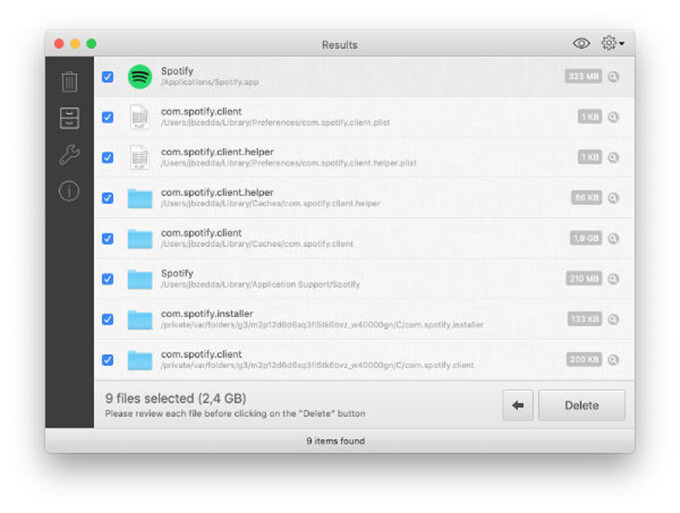Click the green zoom window button
This screenshot has height=513, width=680.
pyautogui.click(x=91, y=44)
